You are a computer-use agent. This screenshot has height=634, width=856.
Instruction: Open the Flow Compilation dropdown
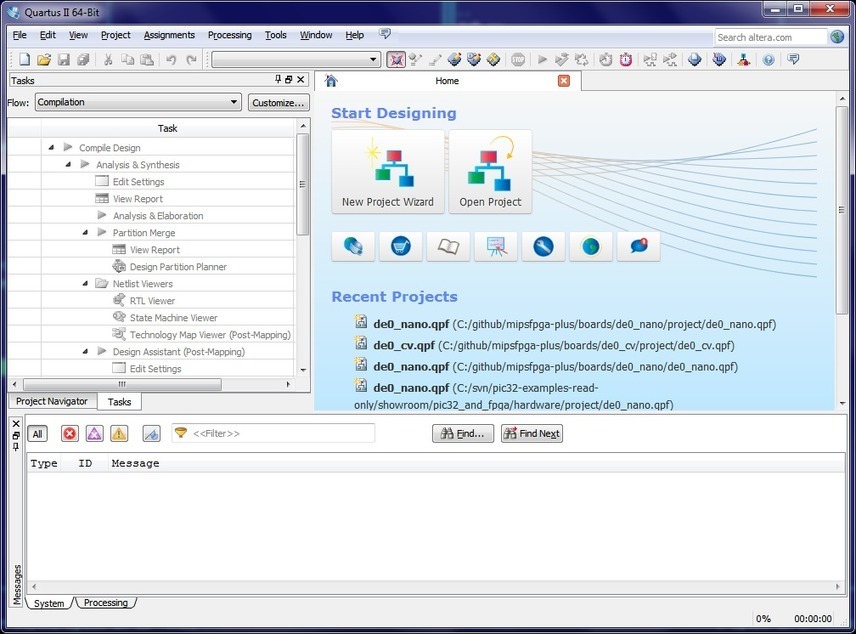click(x=138, y=102)
